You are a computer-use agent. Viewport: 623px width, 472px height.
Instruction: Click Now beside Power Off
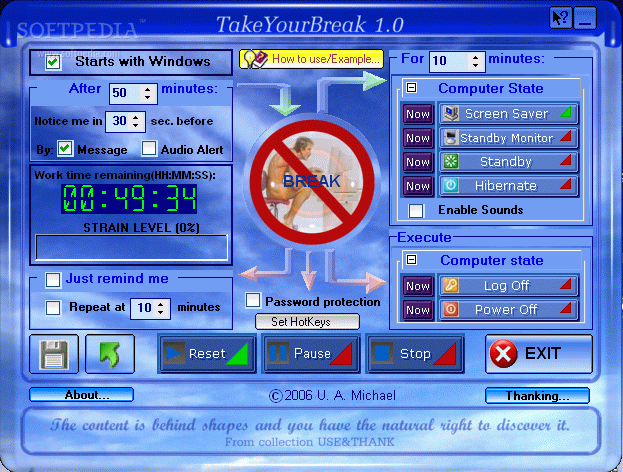[x=418, y=310]
